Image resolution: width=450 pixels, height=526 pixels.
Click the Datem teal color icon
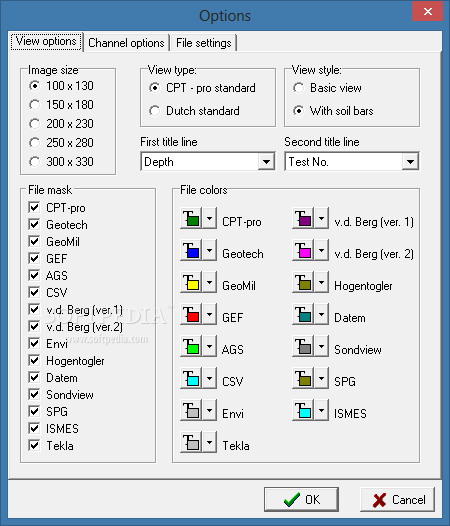point(303,314)
